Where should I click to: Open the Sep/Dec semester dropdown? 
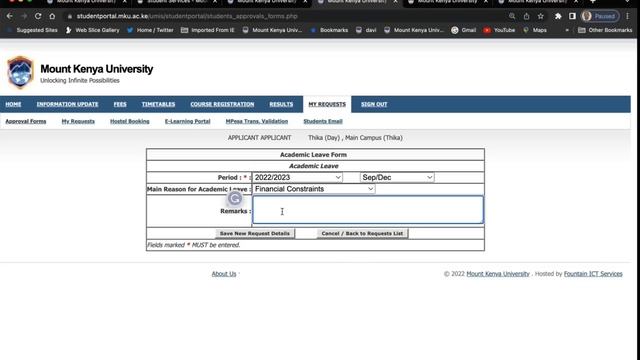(397, 178)
